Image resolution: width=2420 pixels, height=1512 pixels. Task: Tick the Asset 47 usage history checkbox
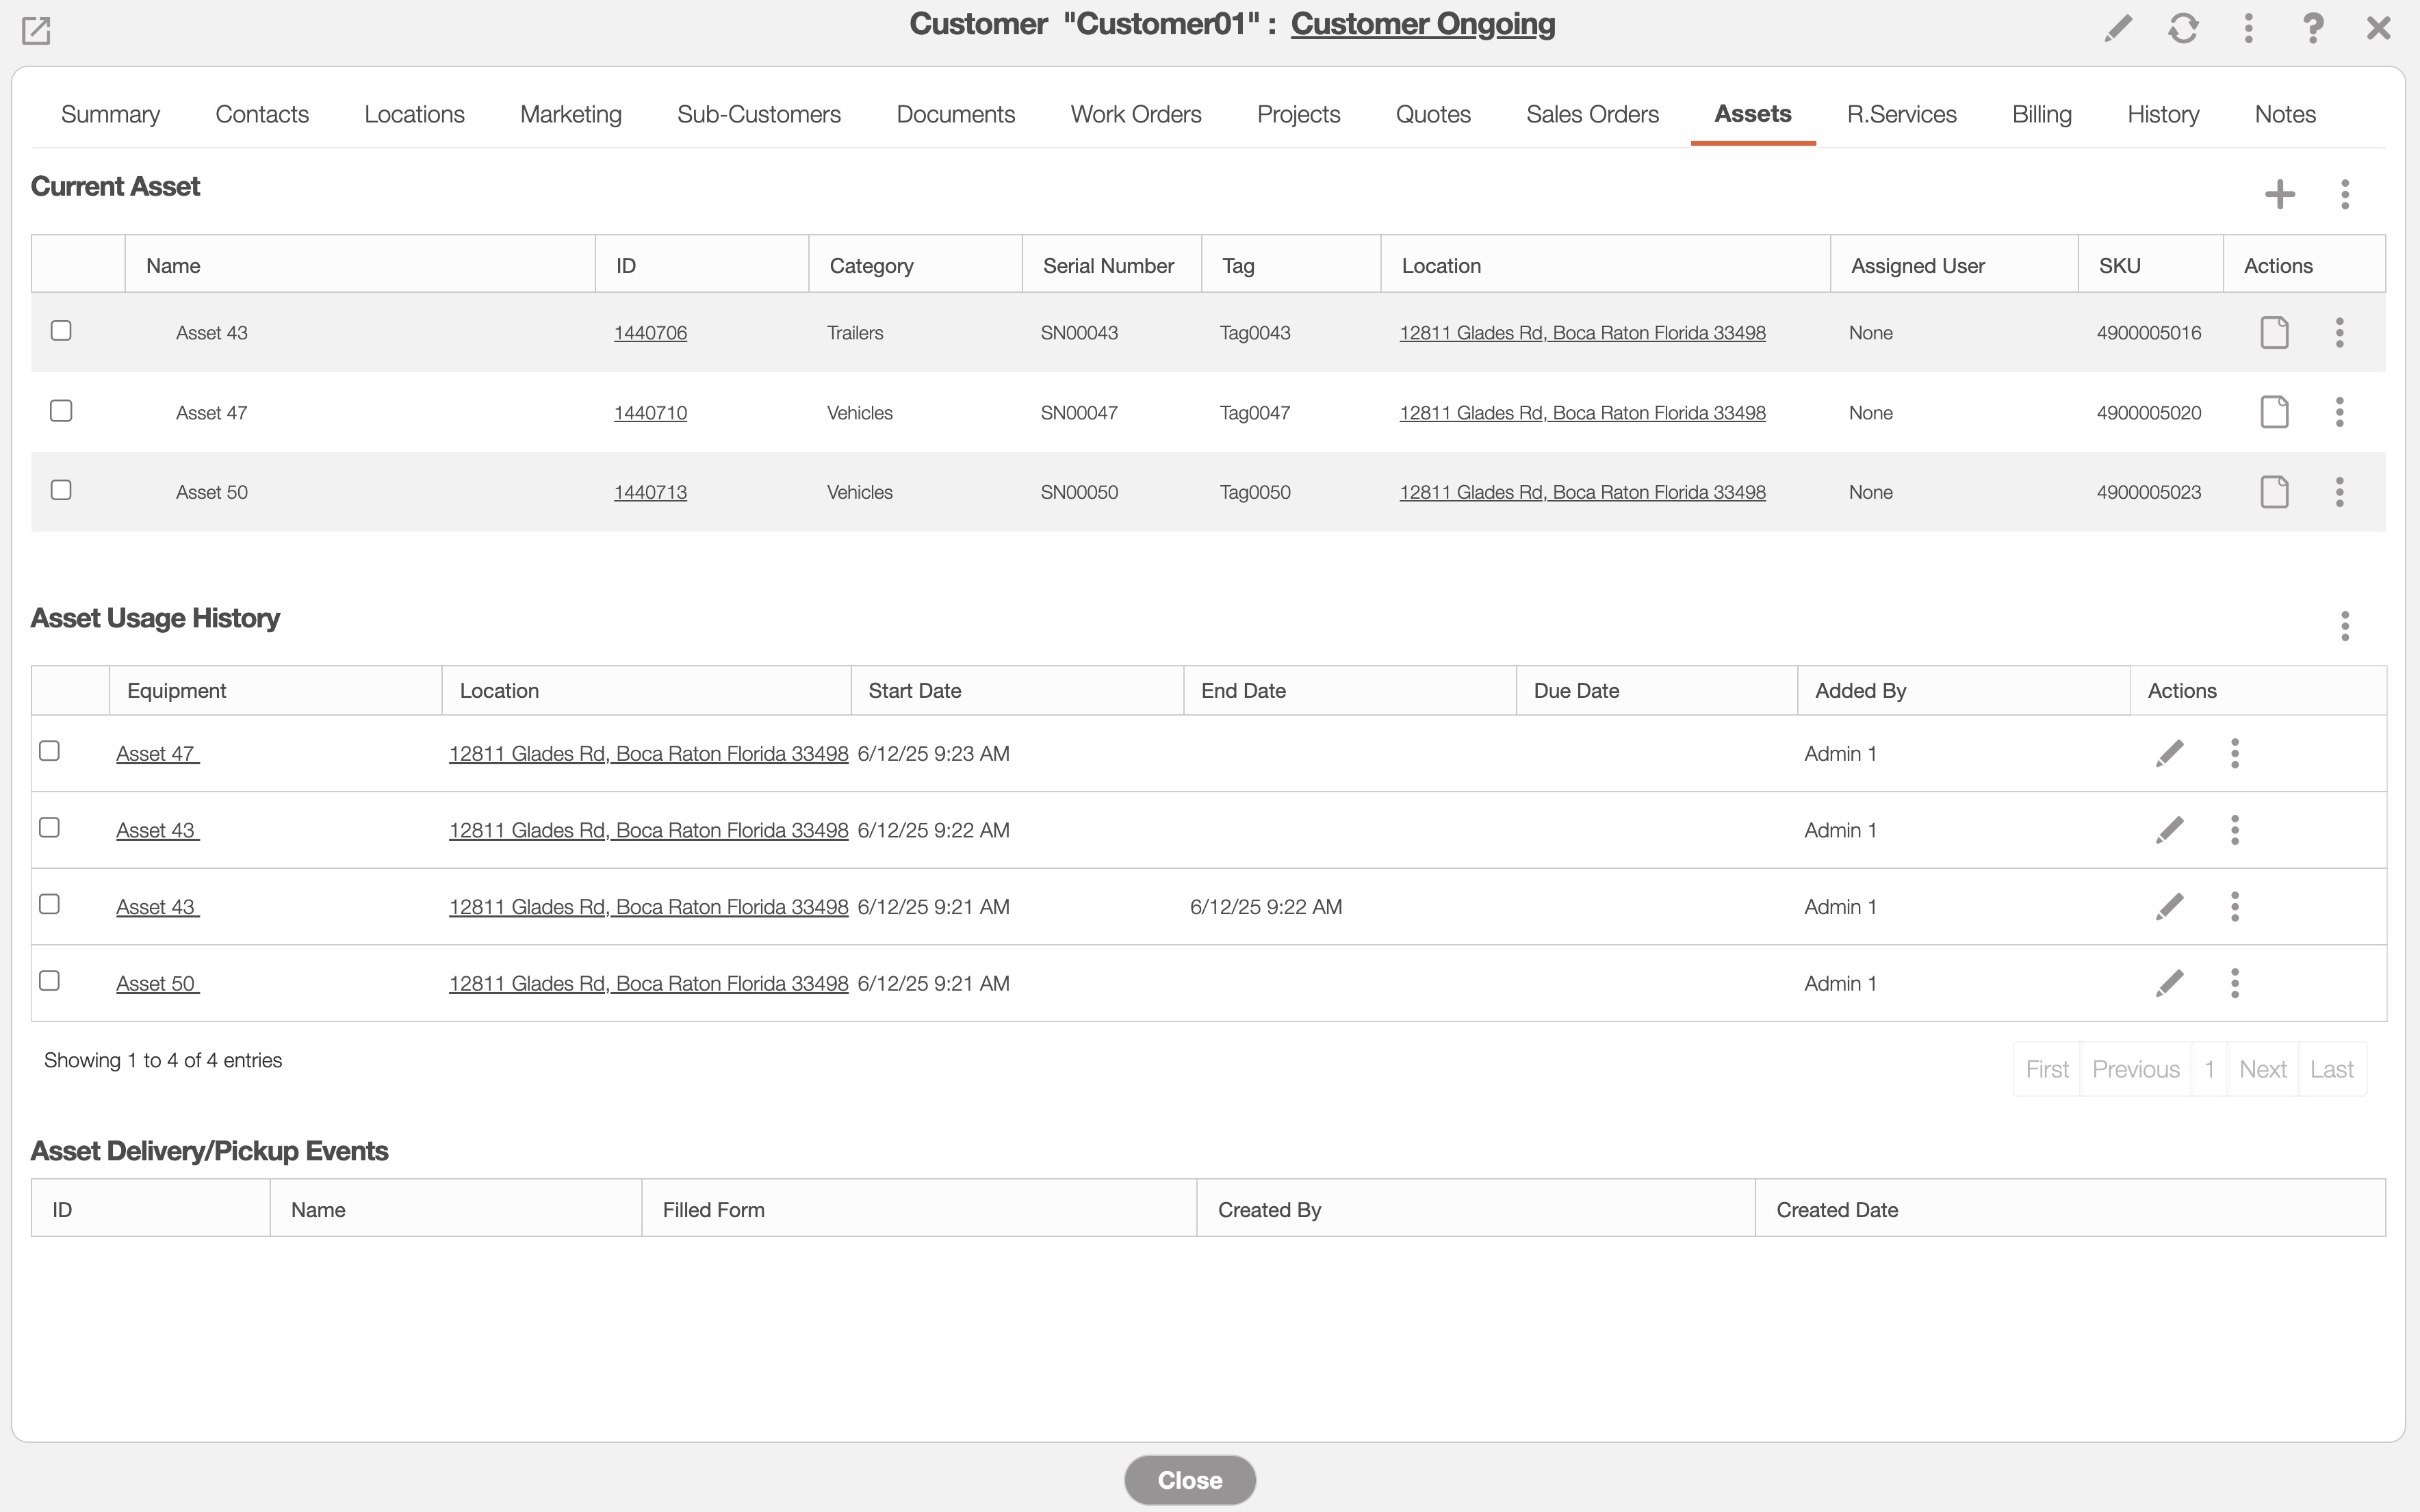[x=49, y=751]
